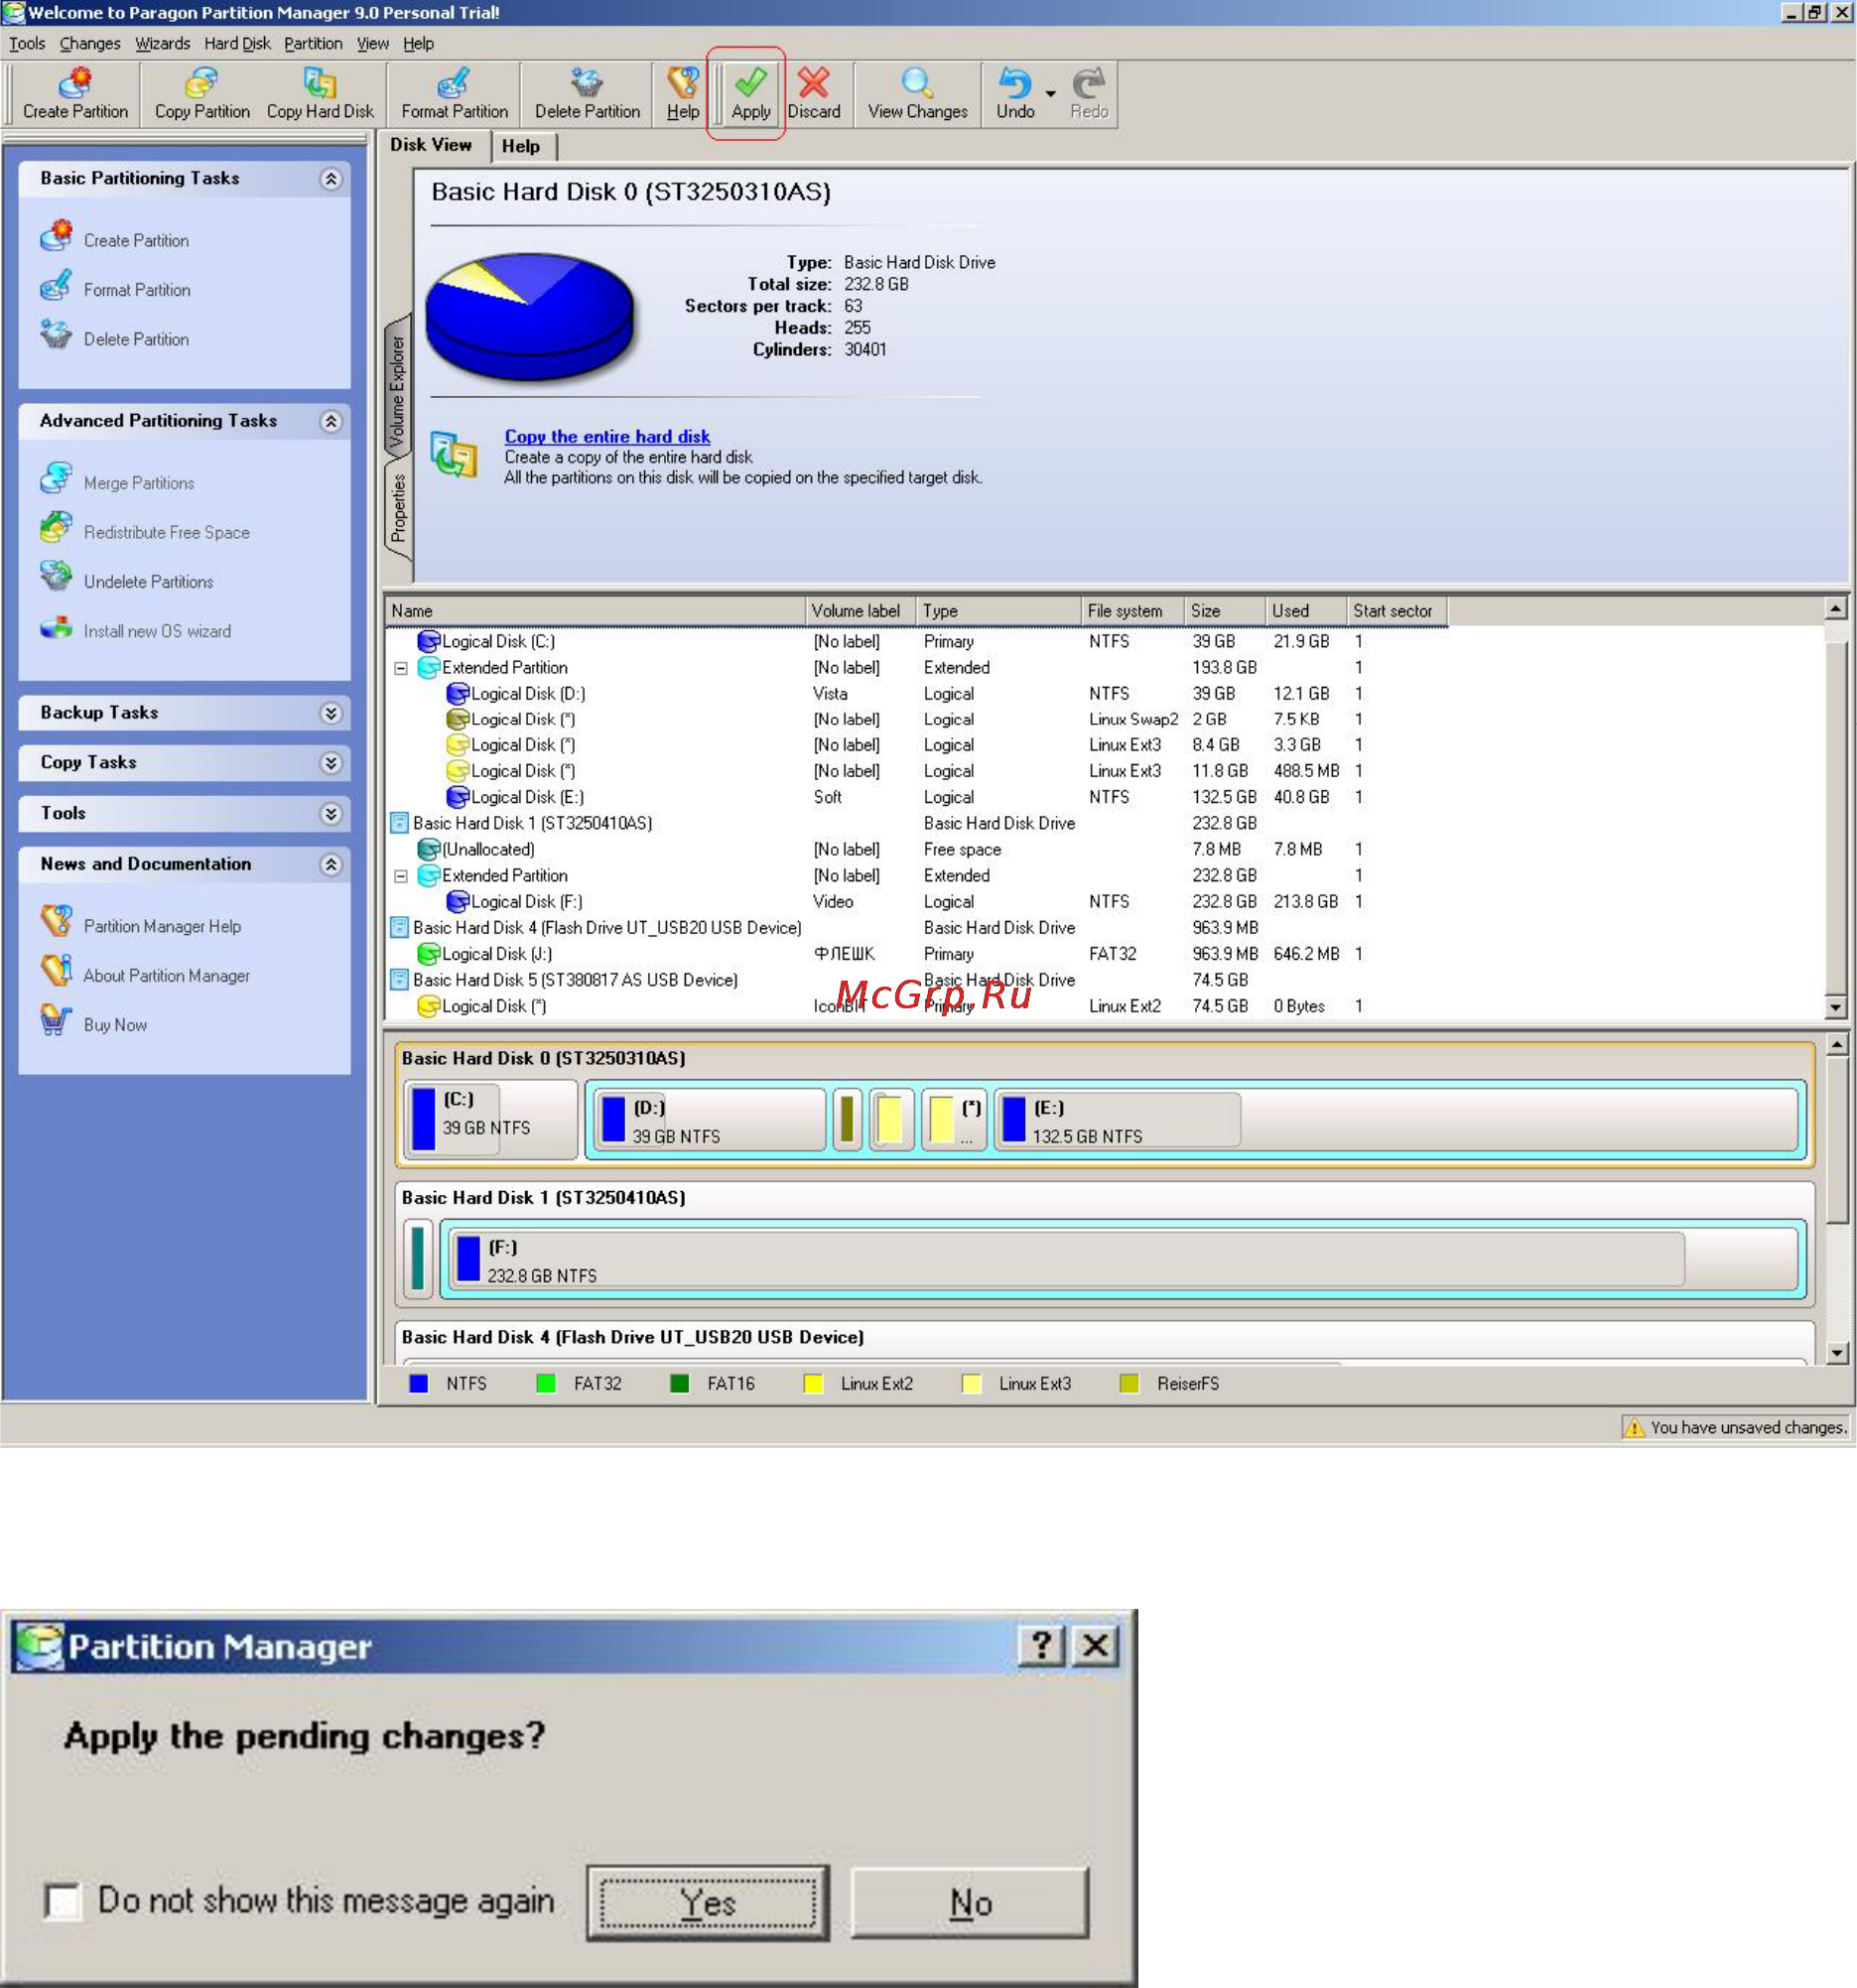The image size is (1857, 1988).
Task: Sort the list by the Volume label column
Action: (x=861, y=611)
